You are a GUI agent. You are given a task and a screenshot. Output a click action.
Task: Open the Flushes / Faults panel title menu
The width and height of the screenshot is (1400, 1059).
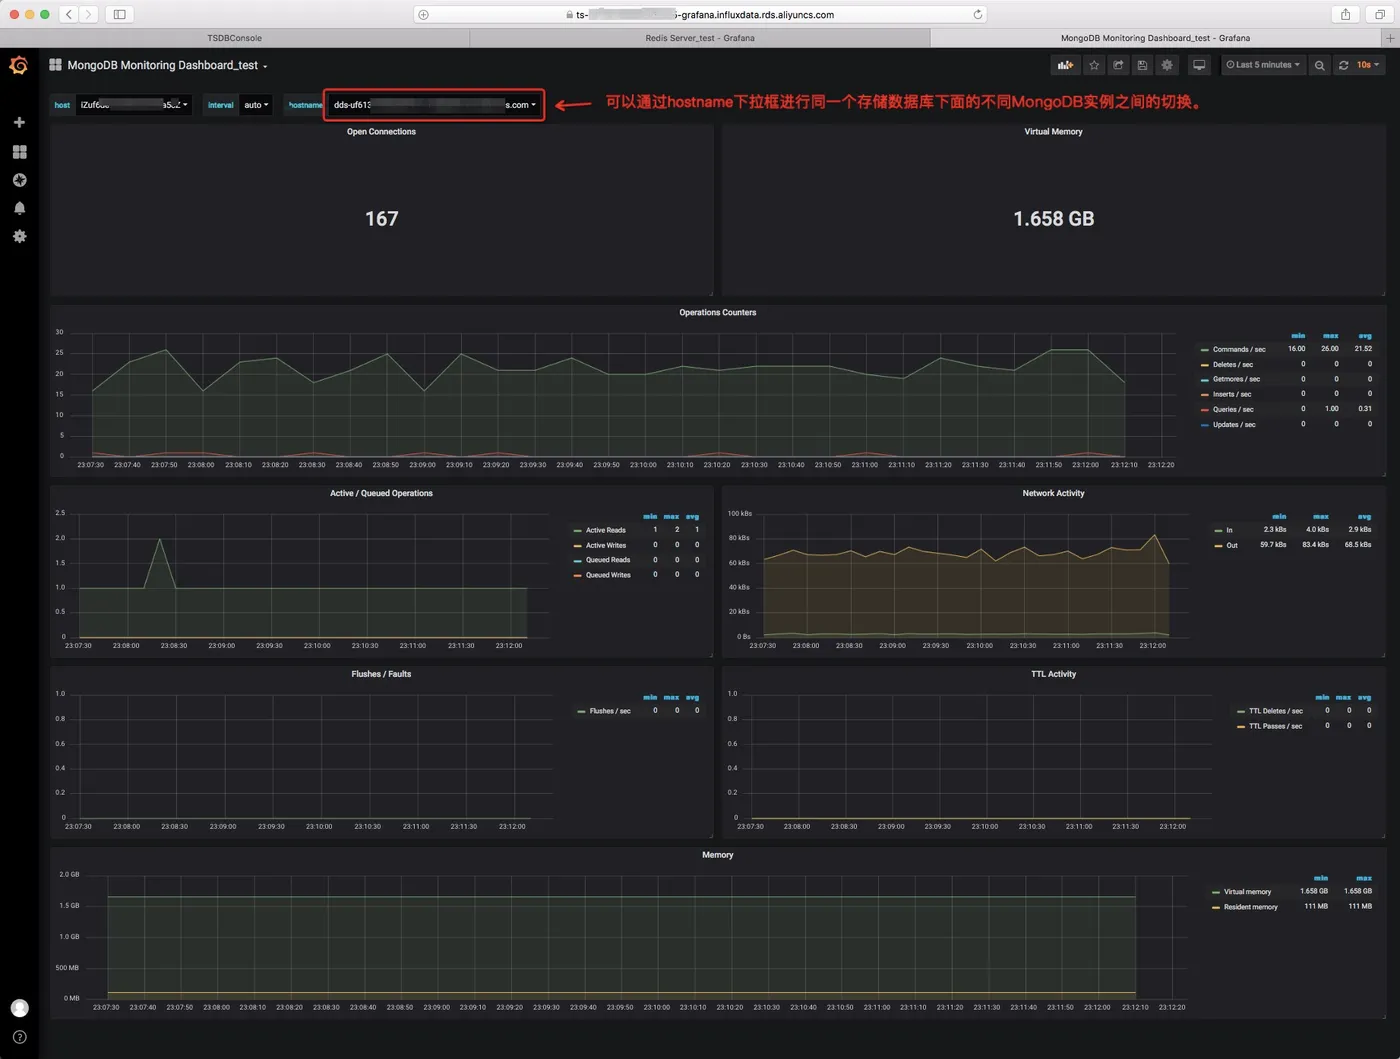(381, 674)
